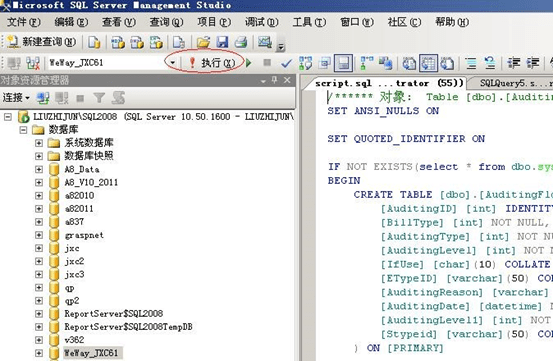Expand the 系统数据库 folder
553x361 pixels.
(39, 143)
